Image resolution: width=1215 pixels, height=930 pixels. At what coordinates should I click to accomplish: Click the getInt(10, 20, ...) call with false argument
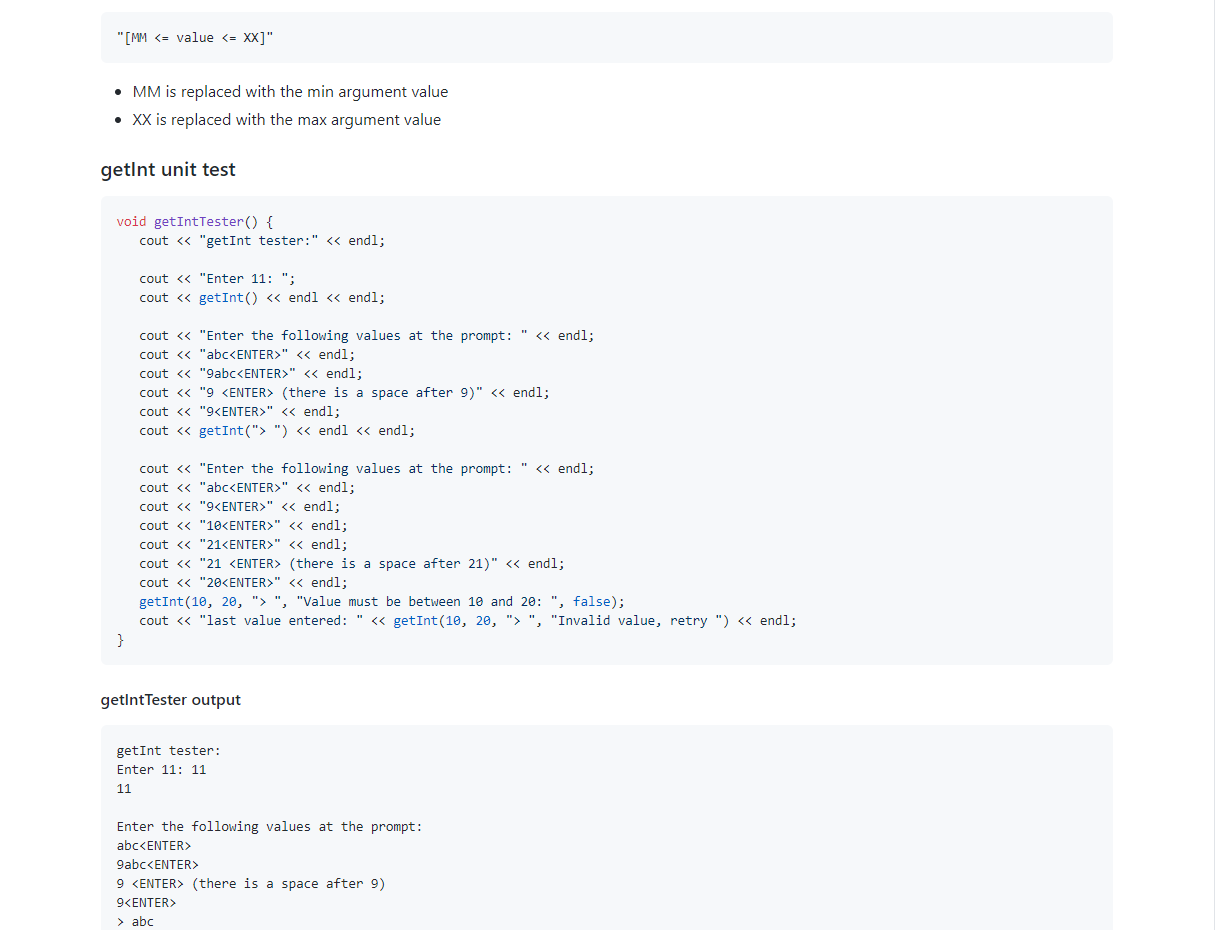pyautogui.click(x=381, y=601)
